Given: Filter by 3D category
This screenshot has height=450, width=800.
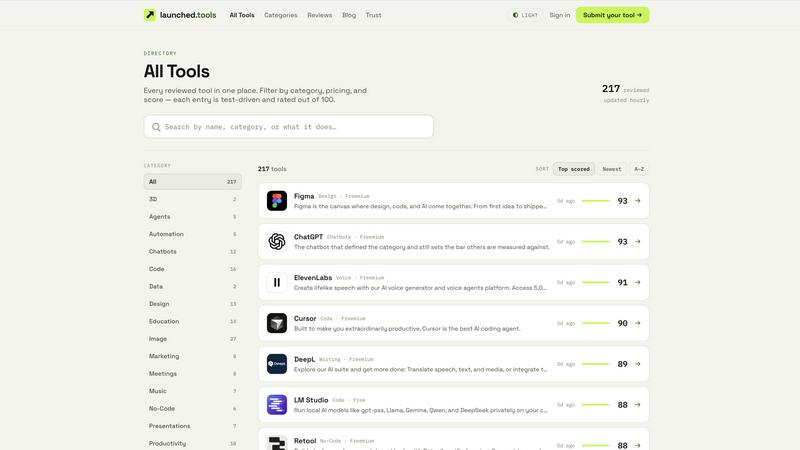Looking at the screenshot, I should click(192, 199).
